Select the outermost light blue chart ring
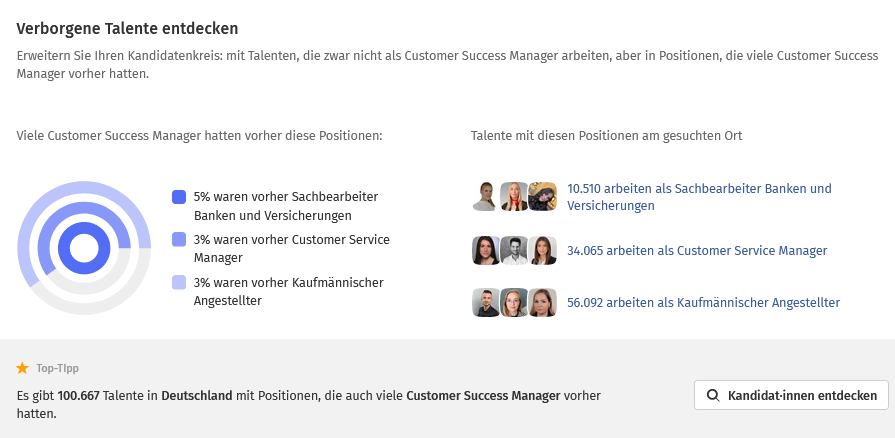Image resolution: width=895 pixels, height=438 pixels. click(84, 187)
